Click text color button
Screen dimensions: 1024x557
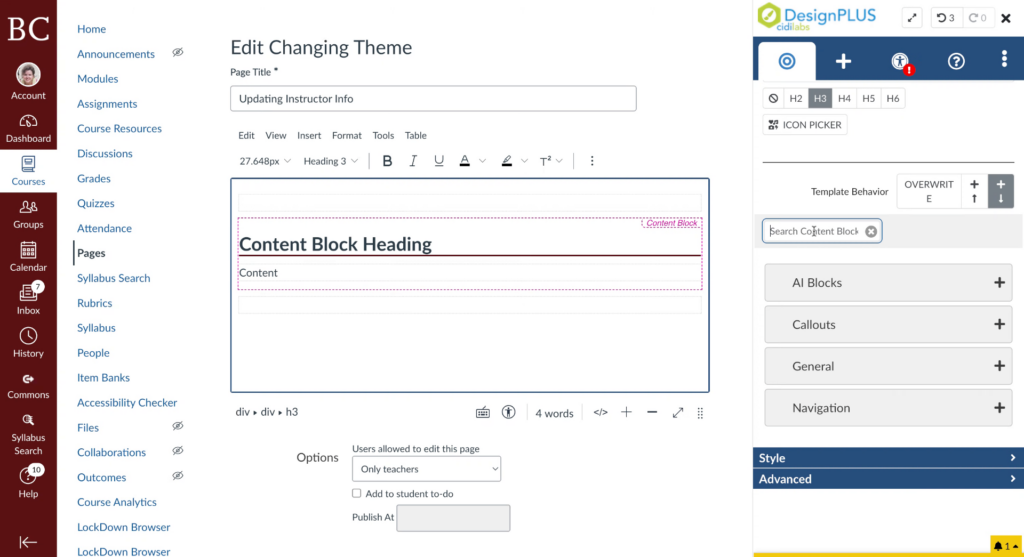point(464,161)
